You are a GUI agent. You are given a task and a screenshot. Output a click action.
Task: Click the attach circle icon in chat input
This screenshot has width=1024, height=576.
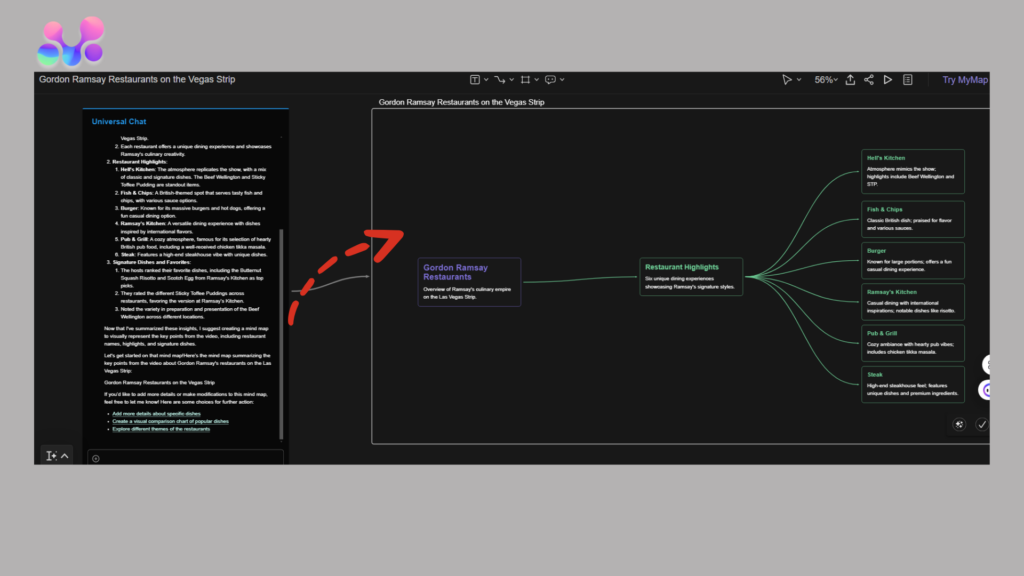[96, 458]
